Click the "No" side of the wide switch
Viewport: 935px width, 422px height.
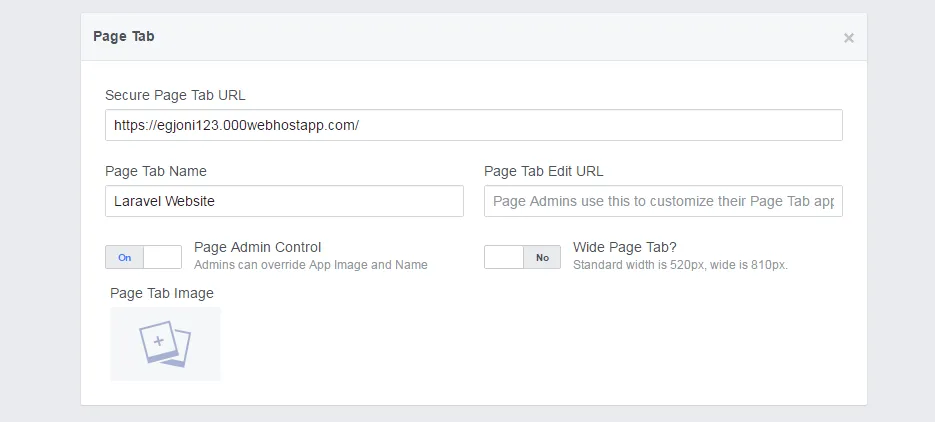pos(542,257)
